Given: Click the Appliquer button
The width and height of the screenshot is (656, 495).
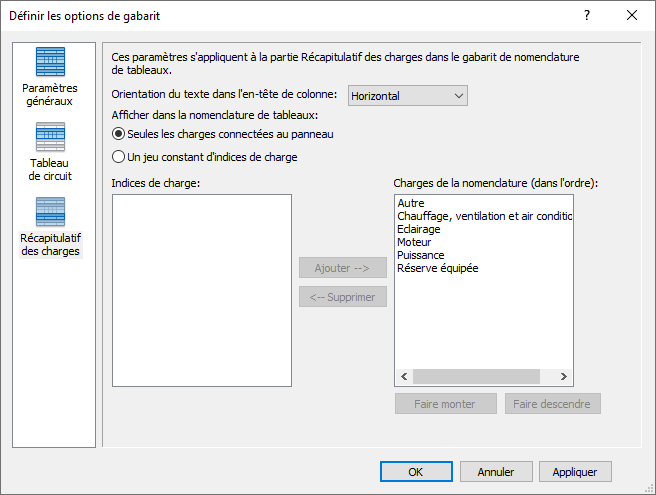Looking at the screenshot, I should point(575,472).
